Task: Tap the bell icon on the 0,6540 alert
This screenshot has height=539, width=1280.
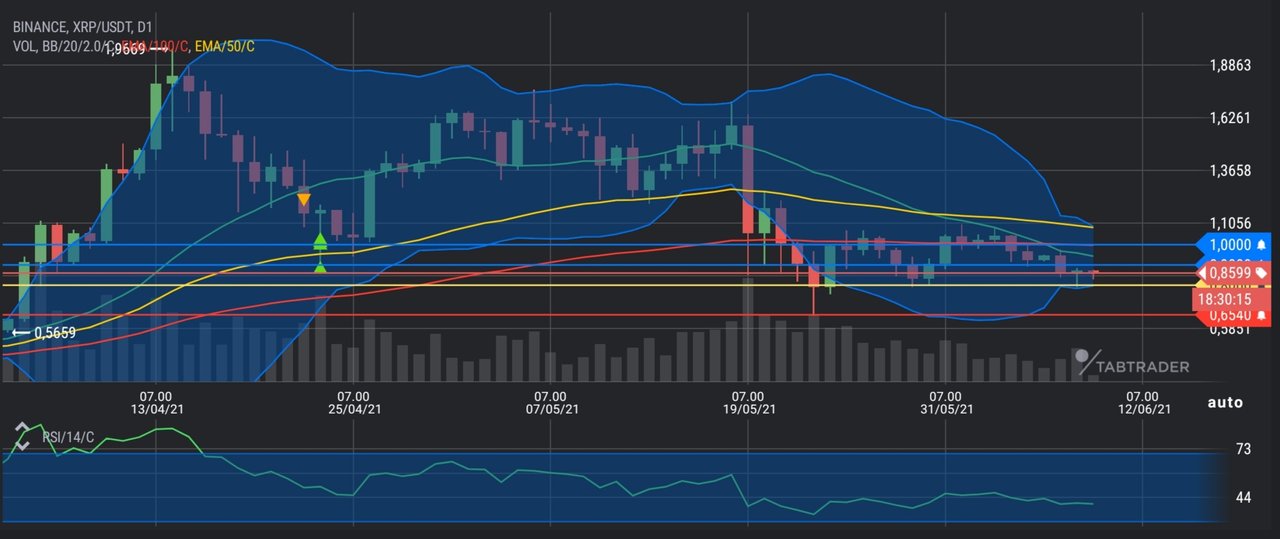Action: (1261, 316)
